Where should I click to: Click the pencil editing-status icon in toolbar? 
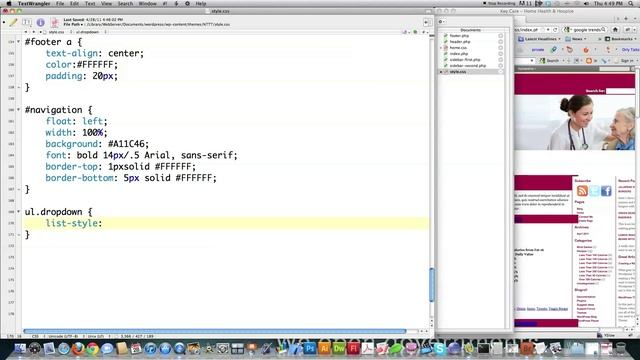click(x=13, y=22)
